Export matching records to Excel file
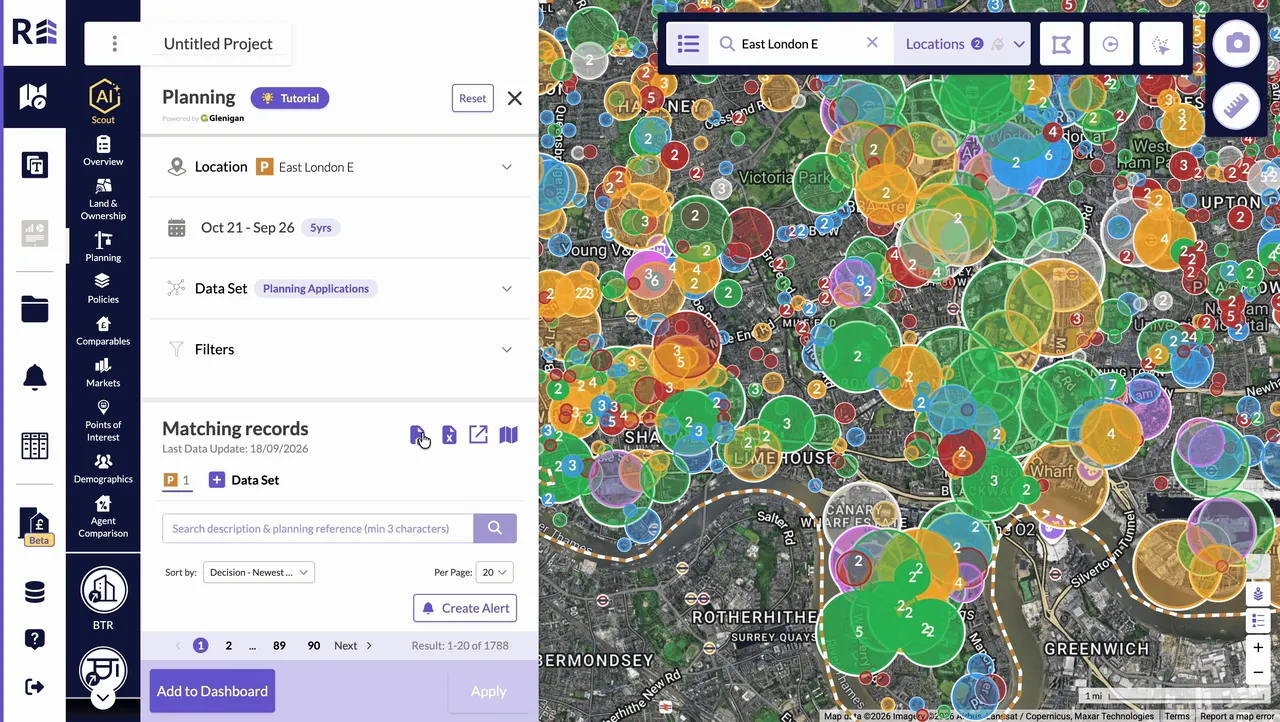Image resolution: width=1280 pixels, height=722 pixels. pyautogui.click(x=449, y=435)
